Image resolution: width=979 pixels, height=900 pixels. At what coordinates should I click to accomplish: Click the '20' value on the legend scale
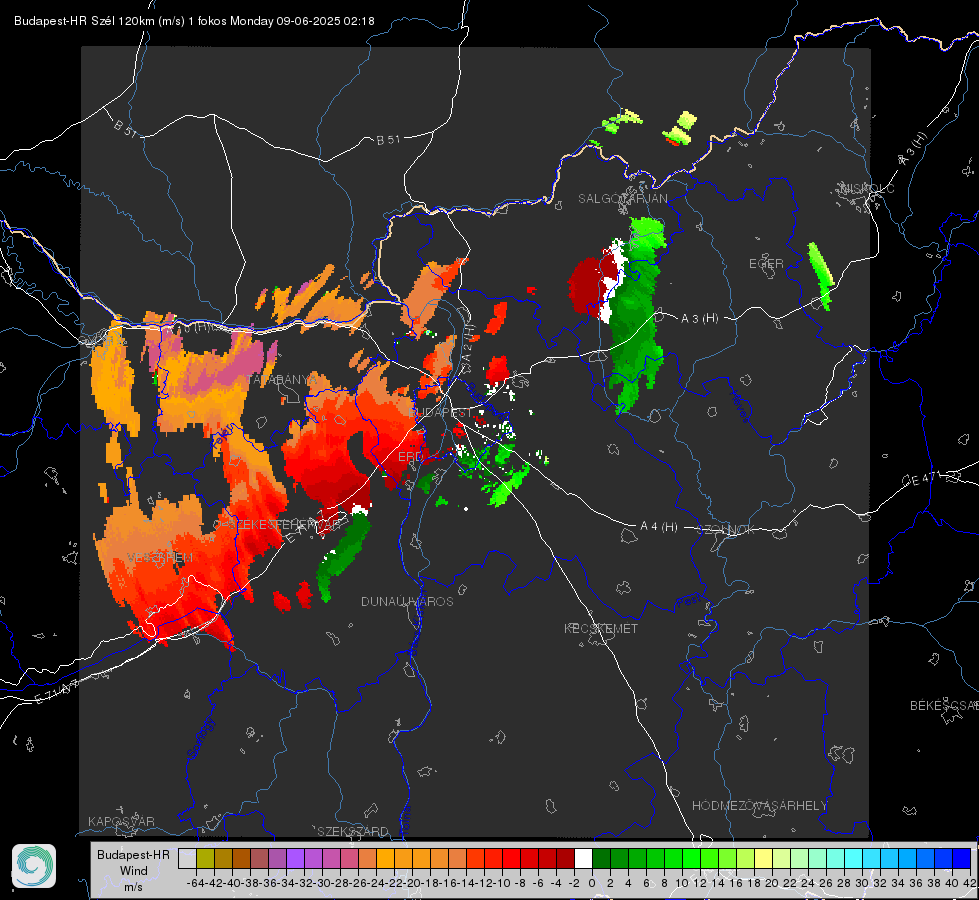point(772,883)
